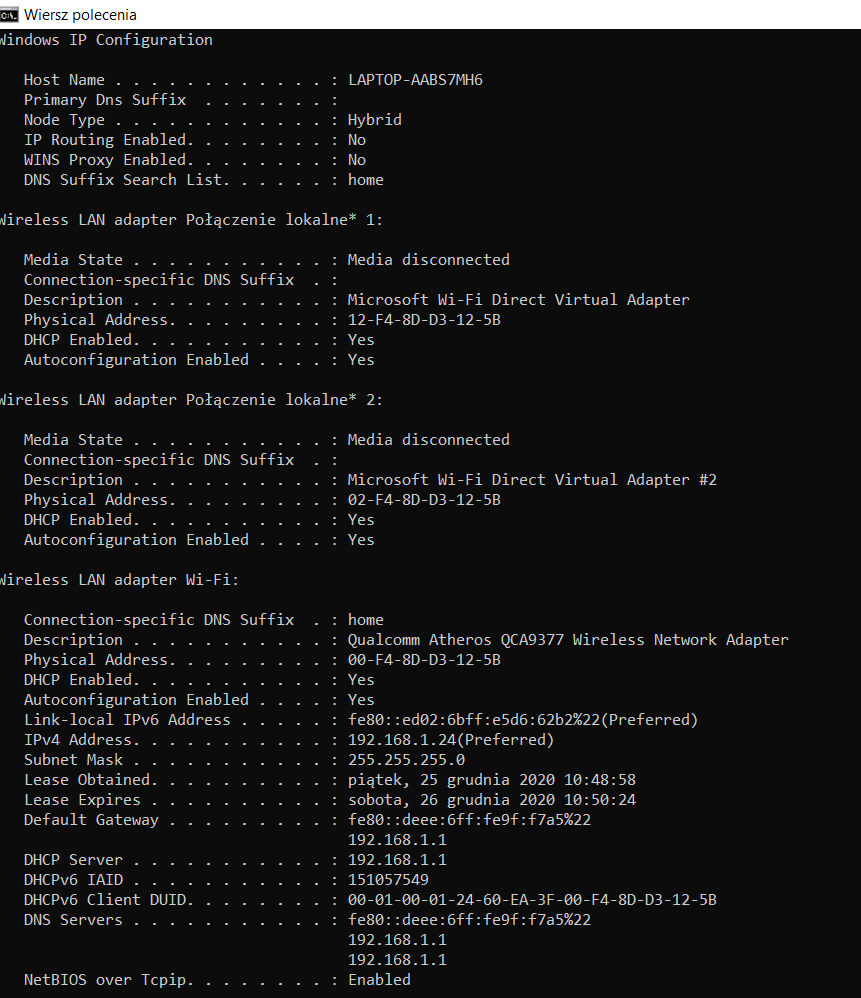Click physical address 02-F4-8D-D3-12-5B
The height and width of the screenshot is (998, 861).
(424, 500)
